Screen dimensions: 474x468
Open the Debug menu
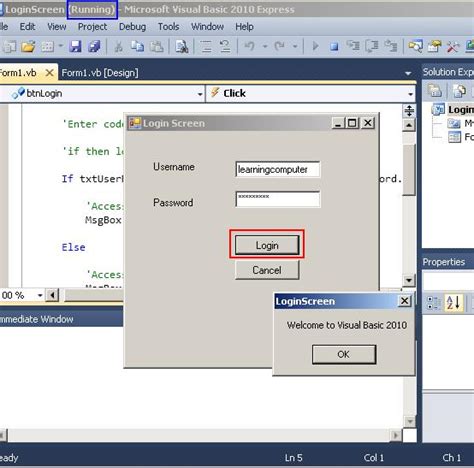pyautogui.click(x=132, y=27)
